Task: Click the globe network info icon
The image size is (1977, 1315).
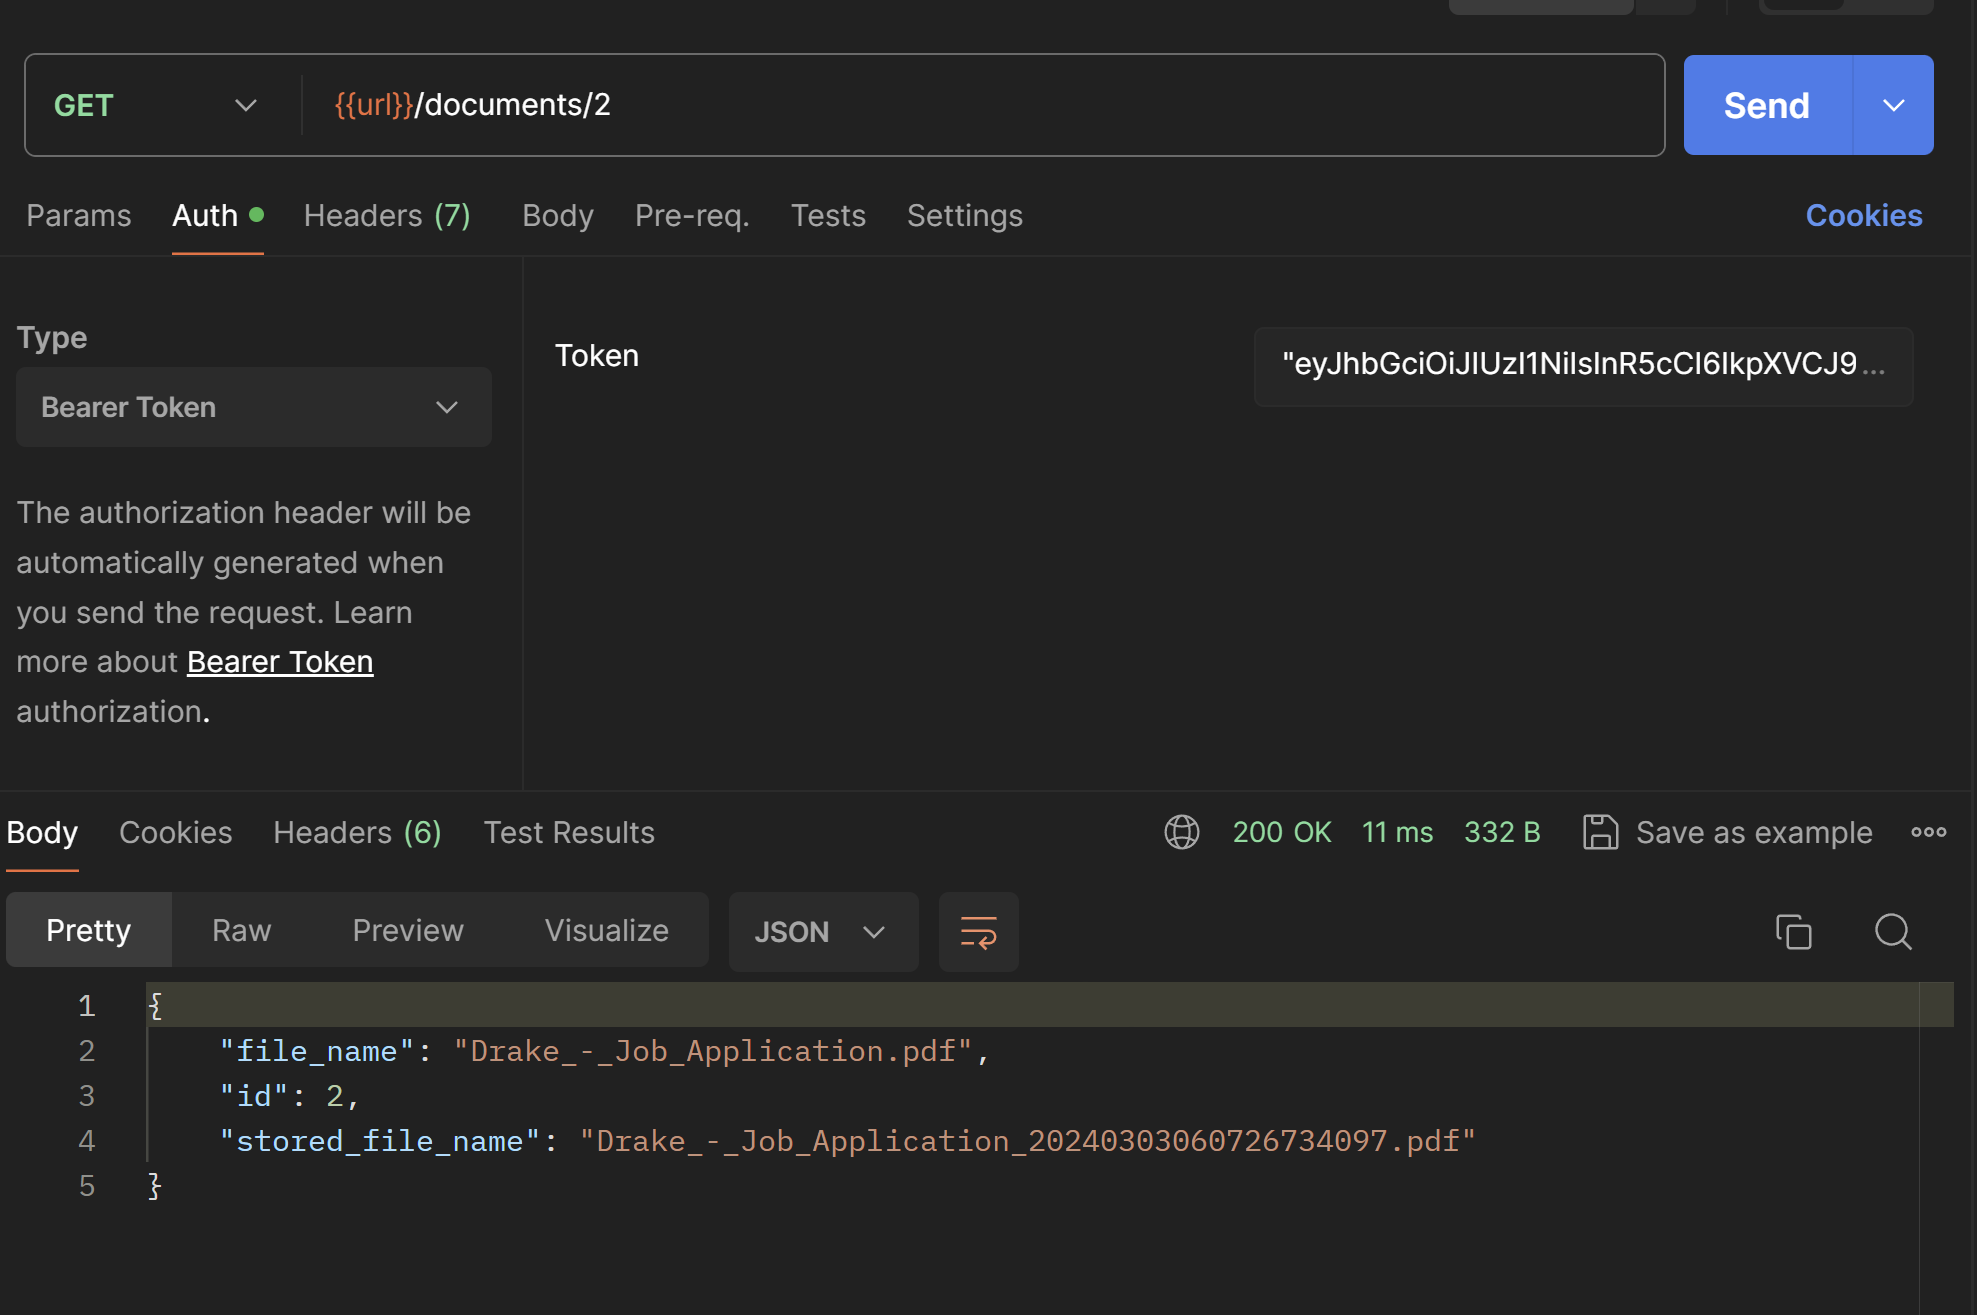Action: tap(1181, 832)
